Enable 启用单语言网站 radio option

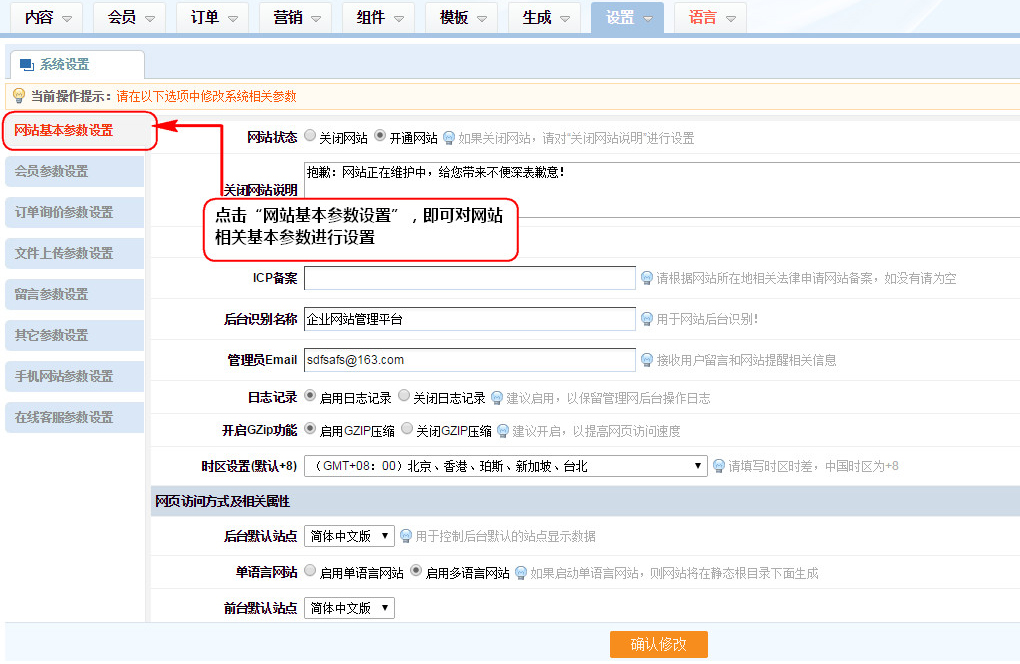310,572
